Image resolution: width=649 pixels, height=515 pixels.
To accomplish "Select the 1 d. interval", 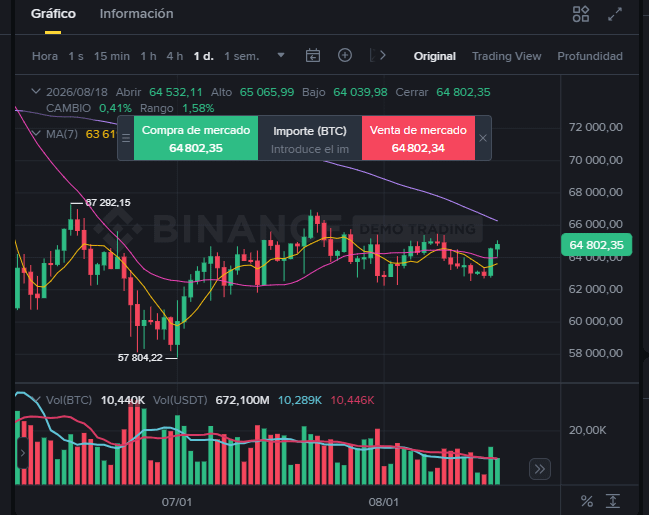I will (x=204, y=56).
